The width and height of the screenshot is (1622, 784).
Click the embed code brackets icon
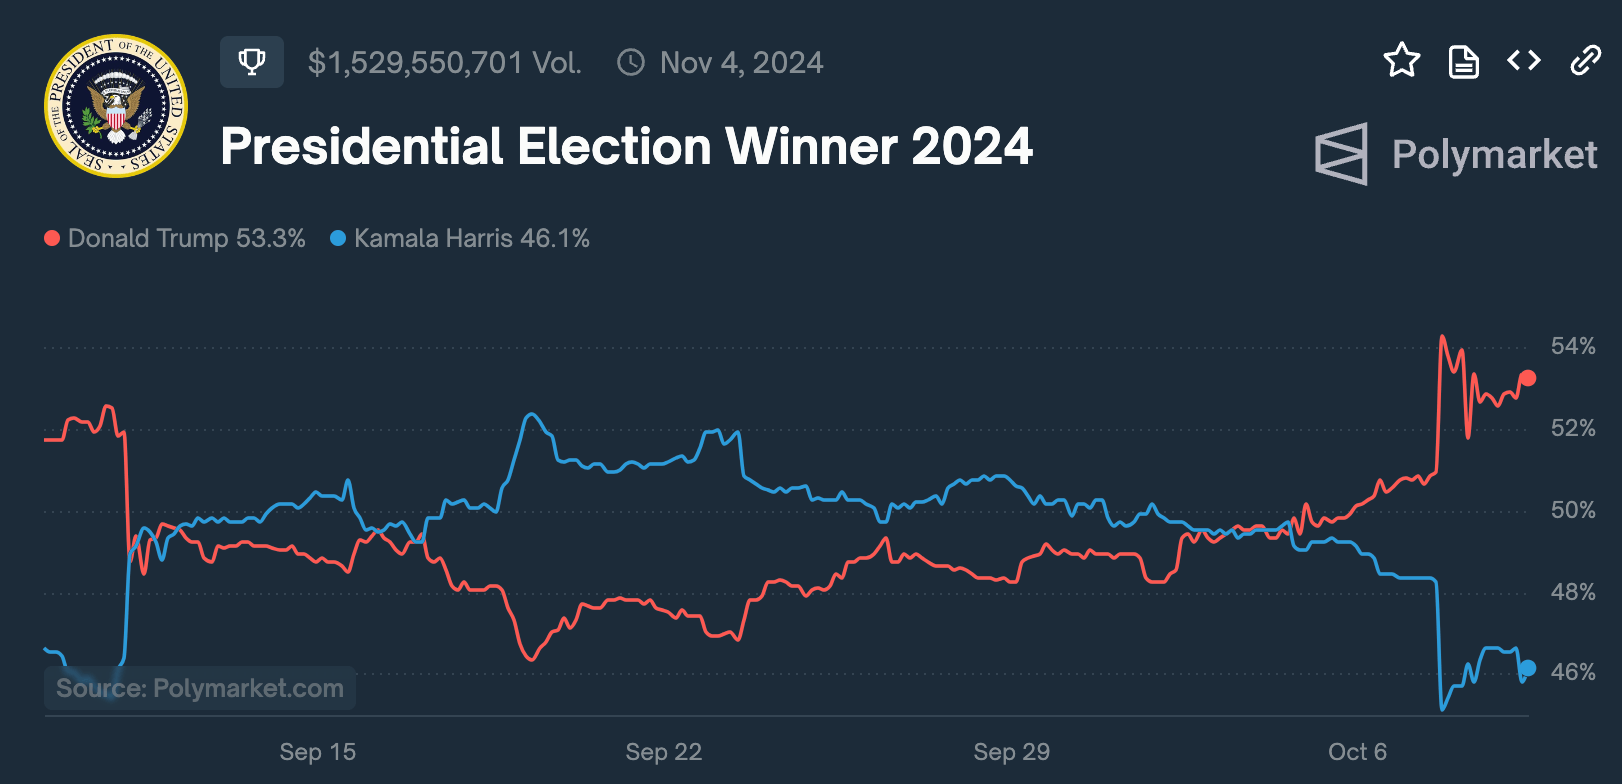1524,61
